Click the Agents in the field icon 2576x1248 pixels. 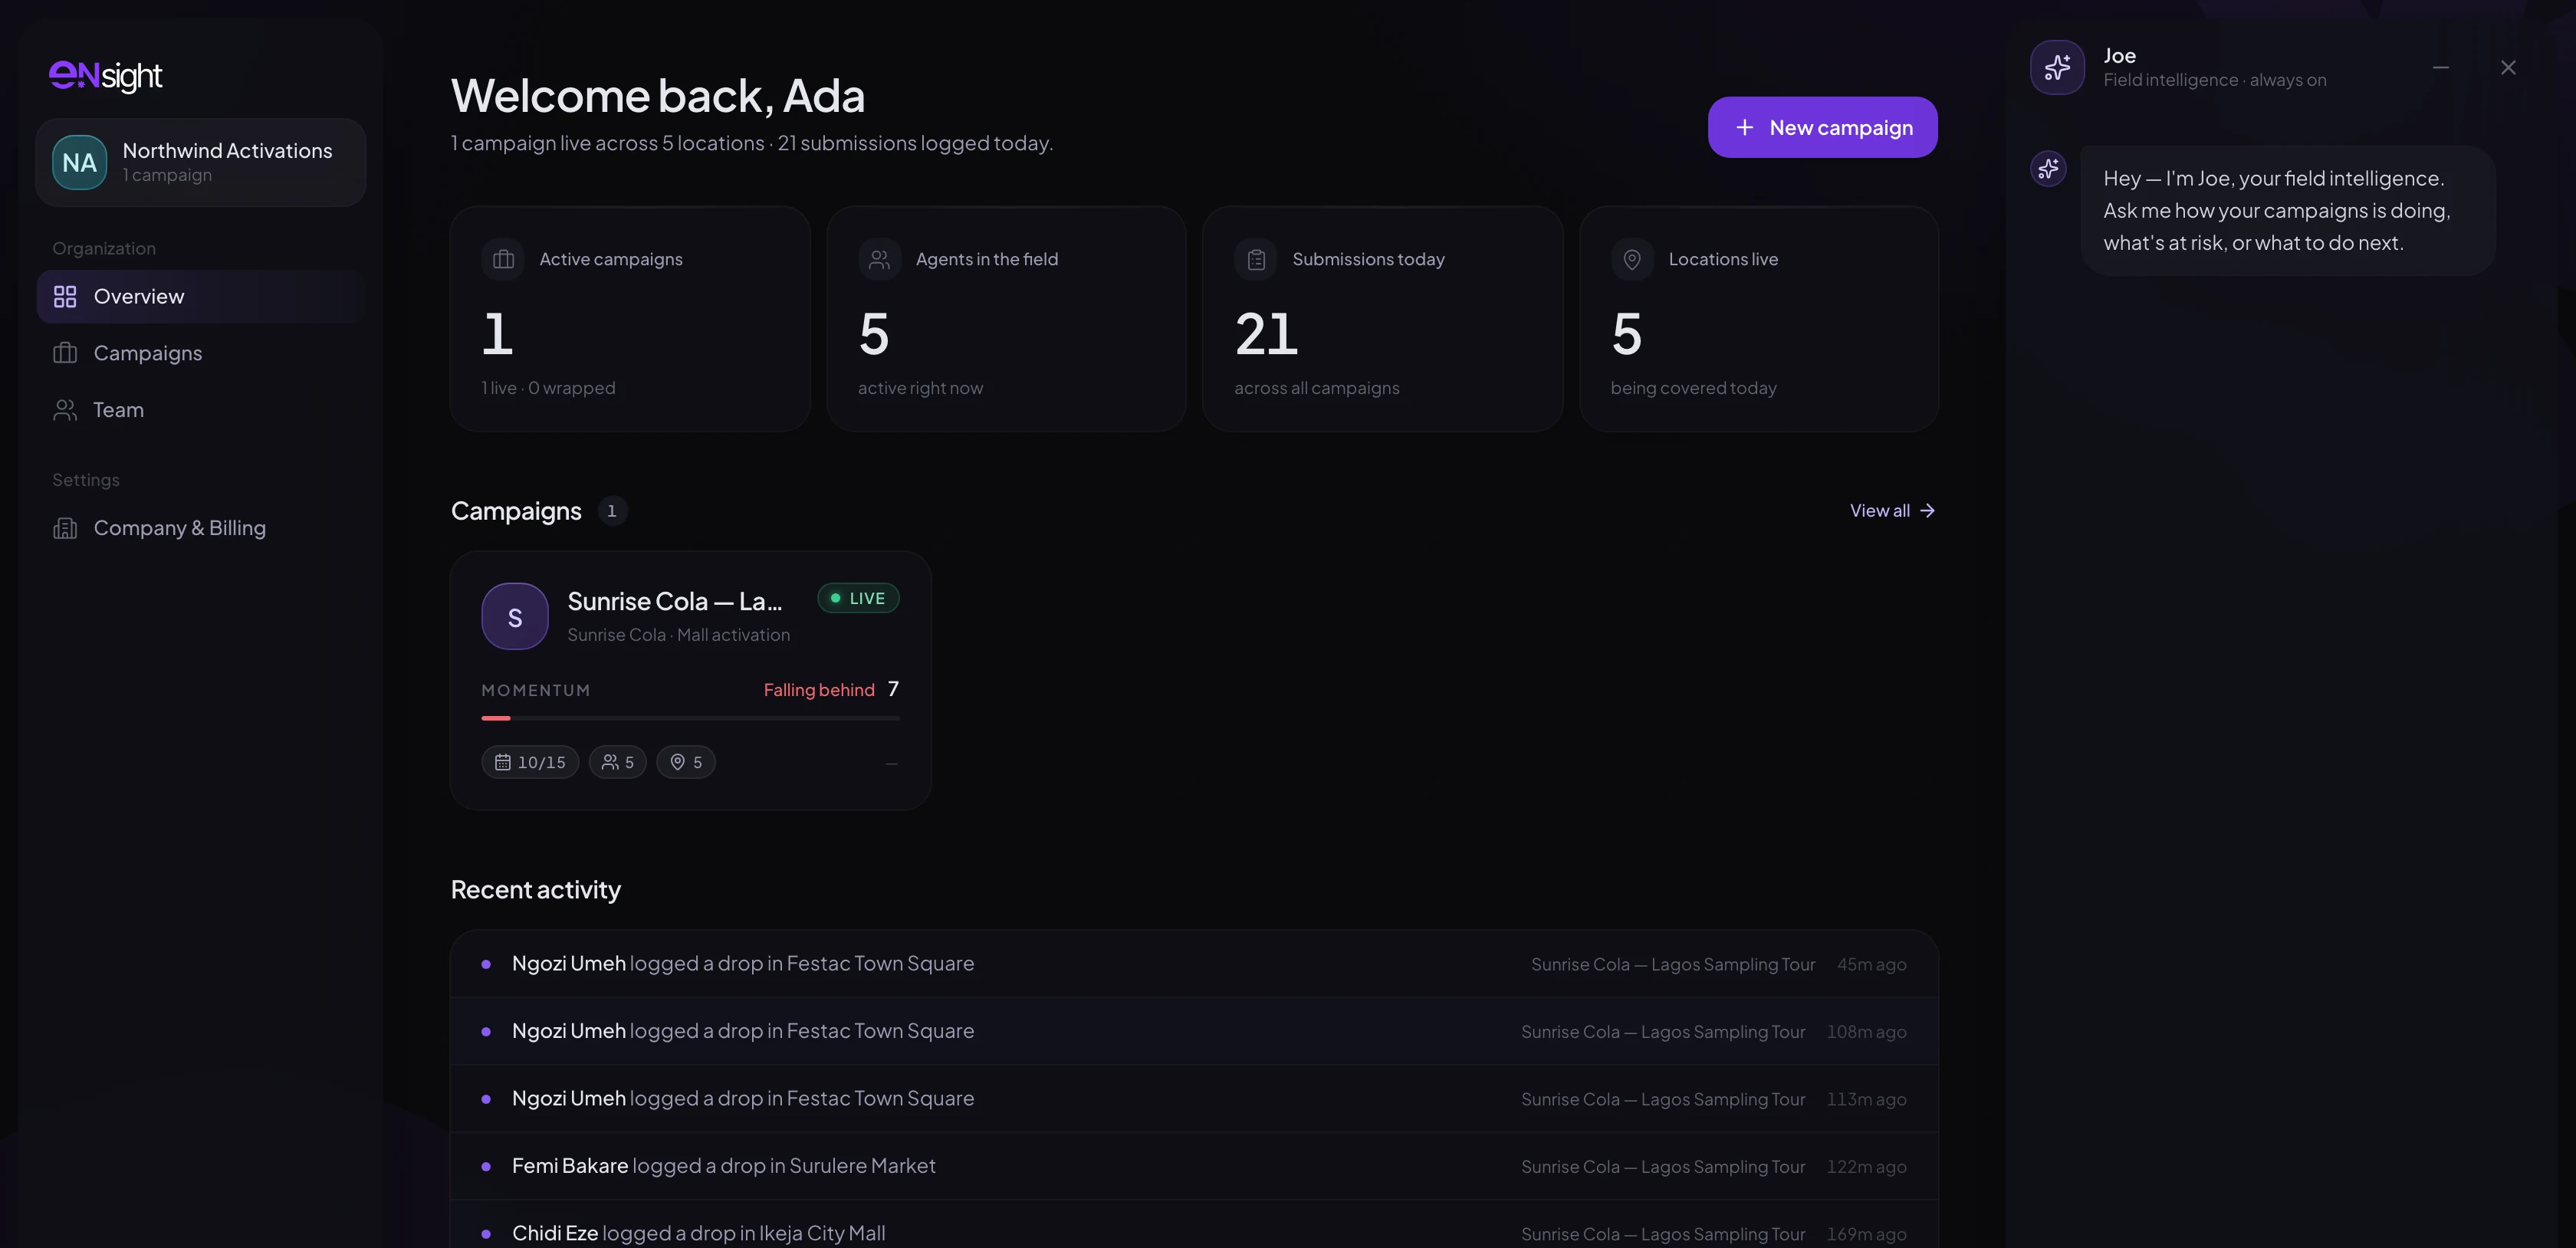coord(879,259)
